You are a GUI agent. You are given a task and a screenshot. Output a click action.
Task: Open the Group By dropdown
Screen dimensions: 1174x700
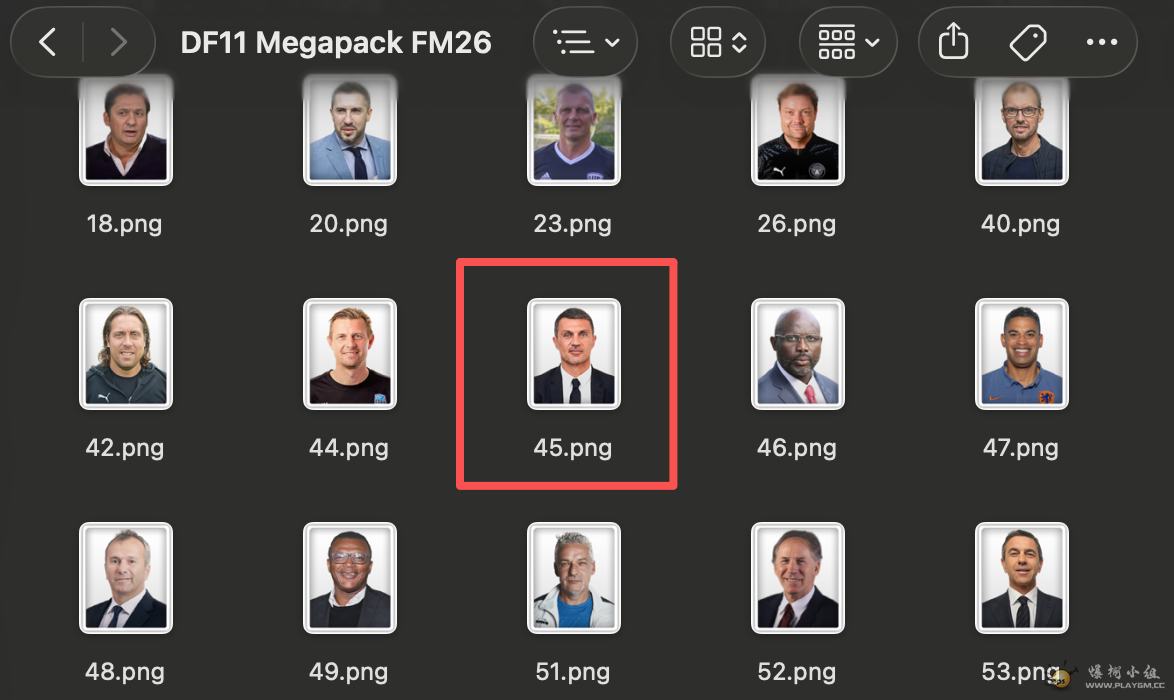pos(848,42)
